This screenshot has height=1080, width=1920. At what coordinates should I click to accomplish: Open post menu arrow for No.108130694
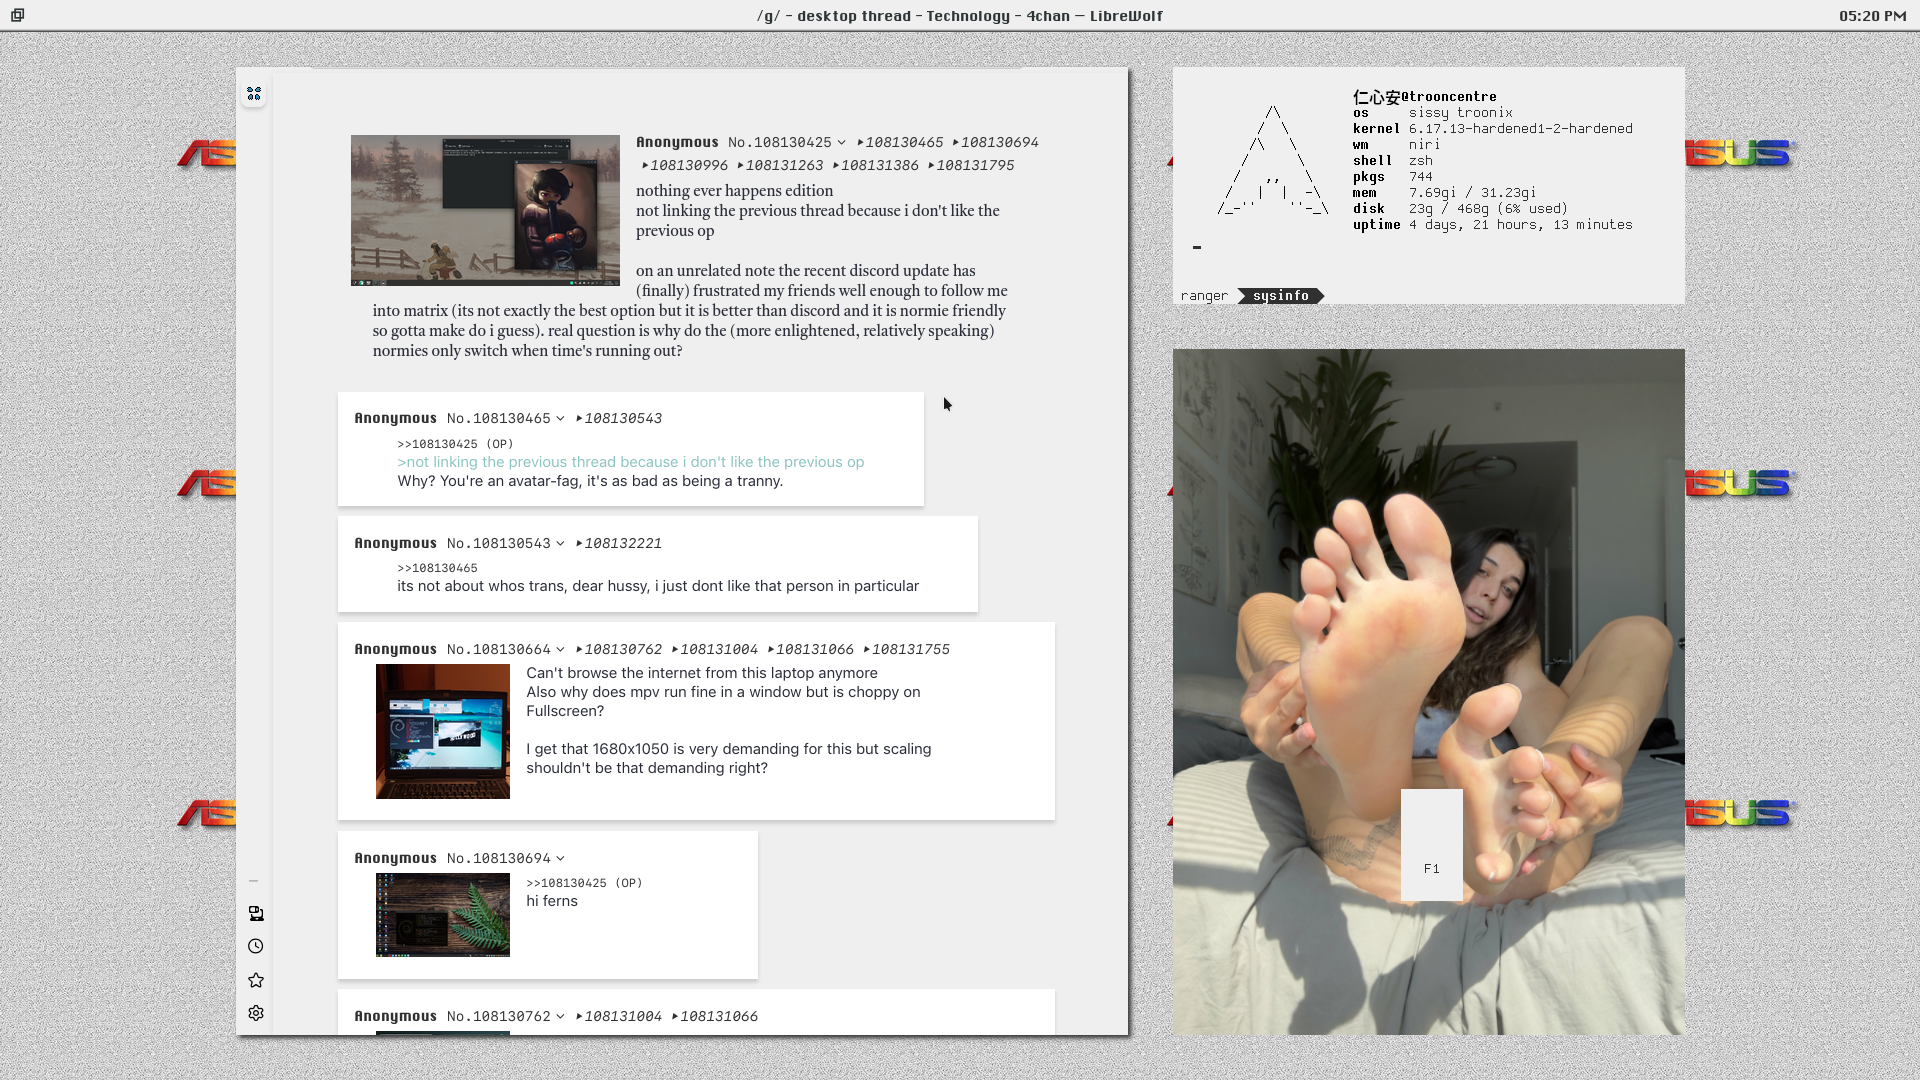coord(560,859)
